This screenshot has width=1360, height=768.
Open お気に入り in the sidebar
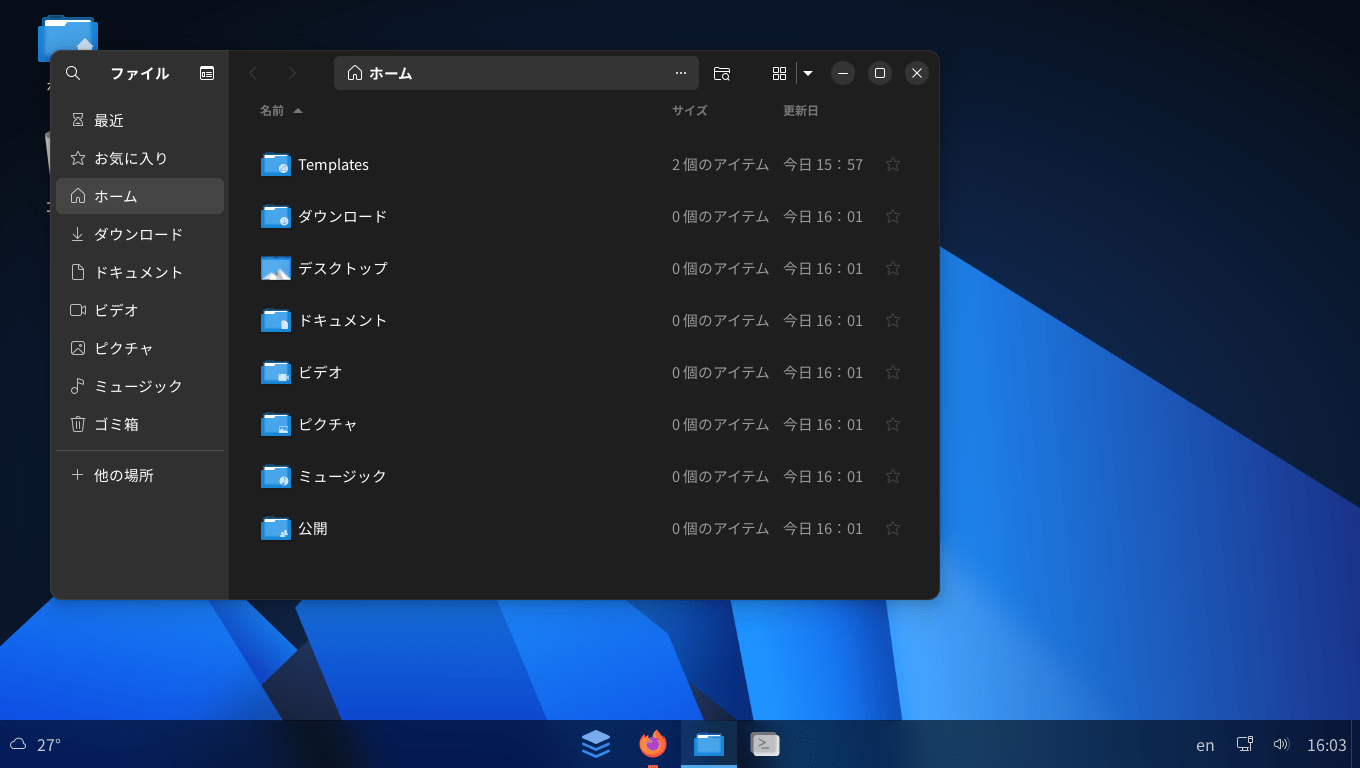pos(130,158)
